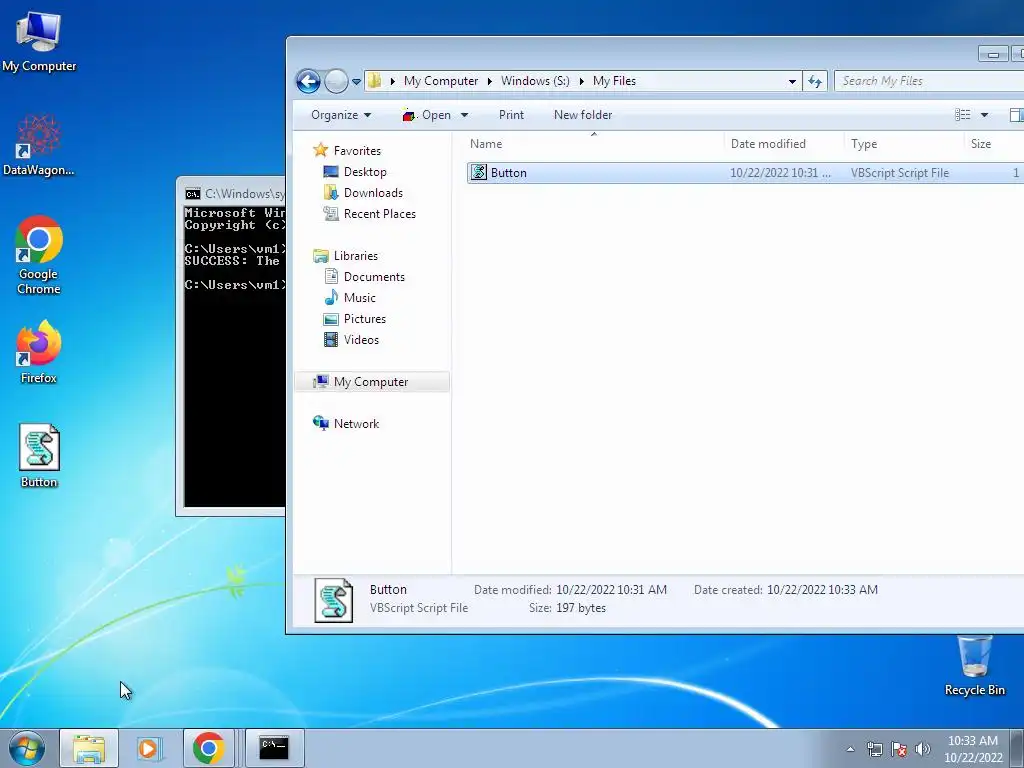Create a New folder

pyautogui.click(x=583, y=115)
